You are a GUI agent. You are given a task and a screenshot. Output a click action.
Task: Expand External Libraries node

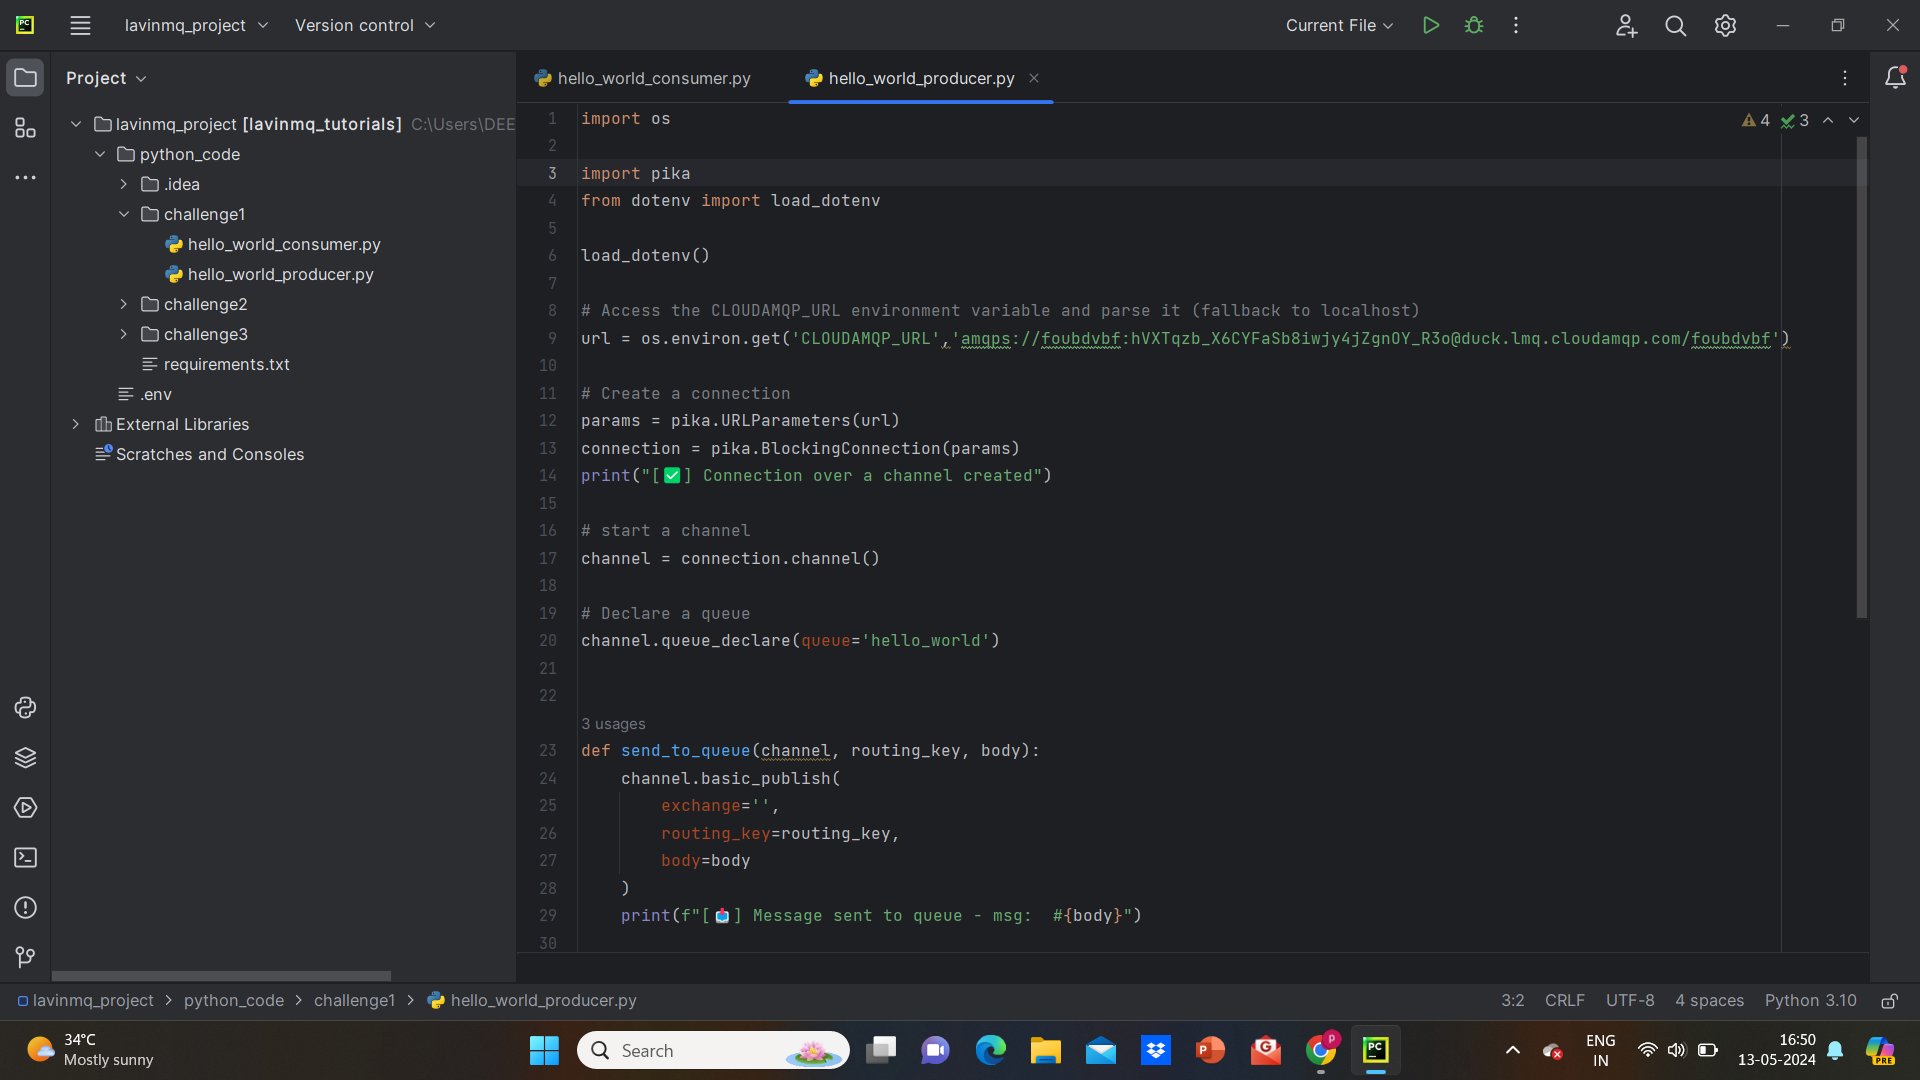76,424
